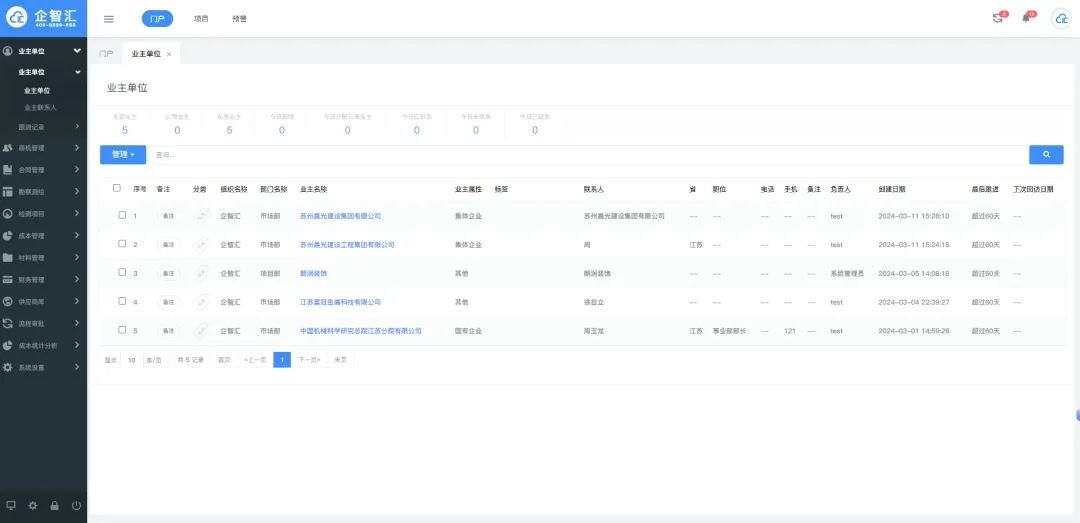Click the page size field showing 10
Image resolution: width=1080 pixels, height=523 pixels.
[132, 360]
